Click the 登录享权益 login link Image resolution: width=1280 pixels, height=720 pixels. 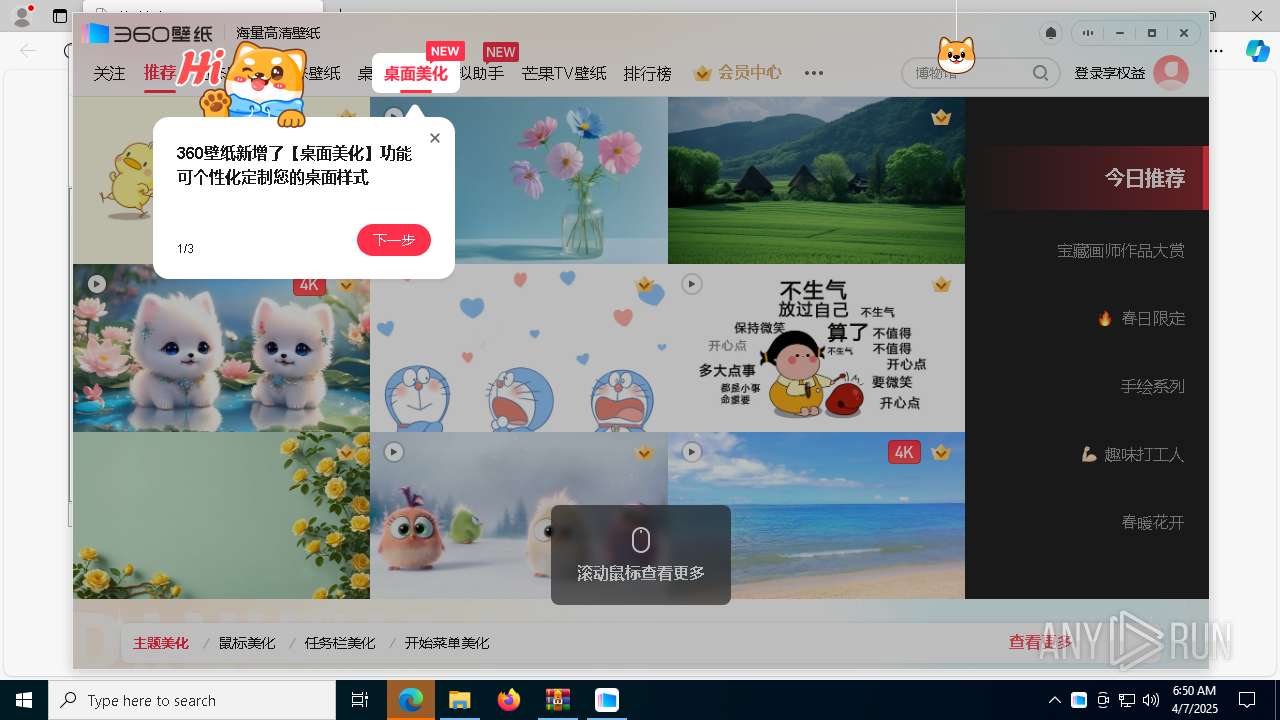click(1110, 73)
